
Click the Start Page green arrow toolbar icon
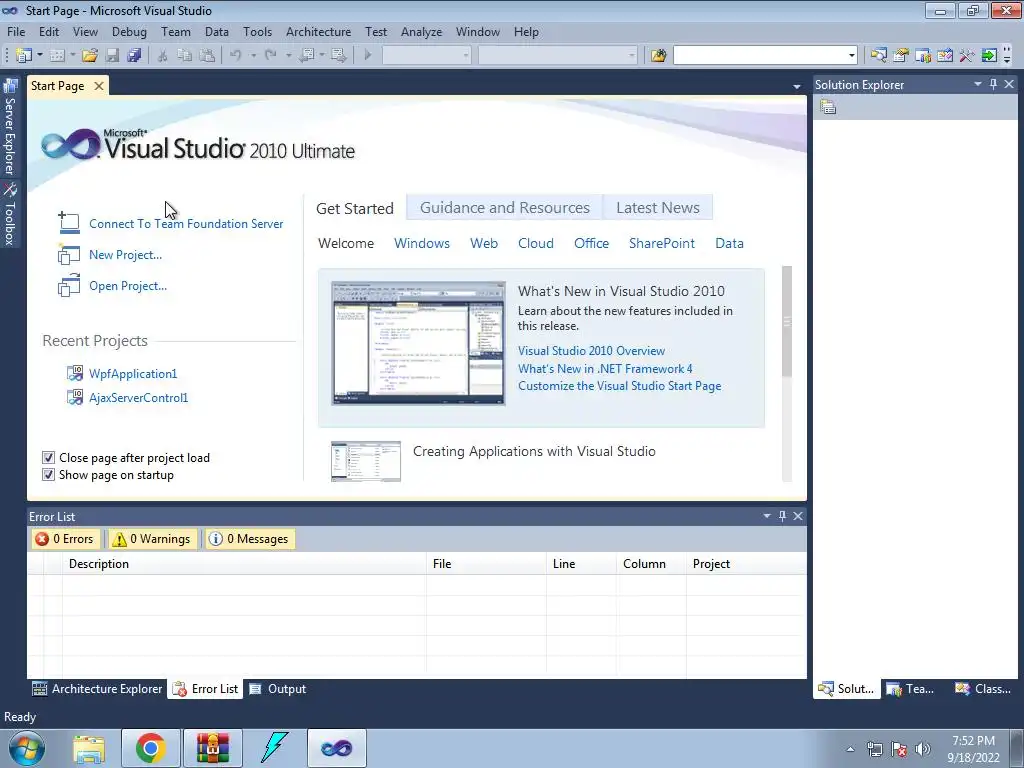(989, 56)
